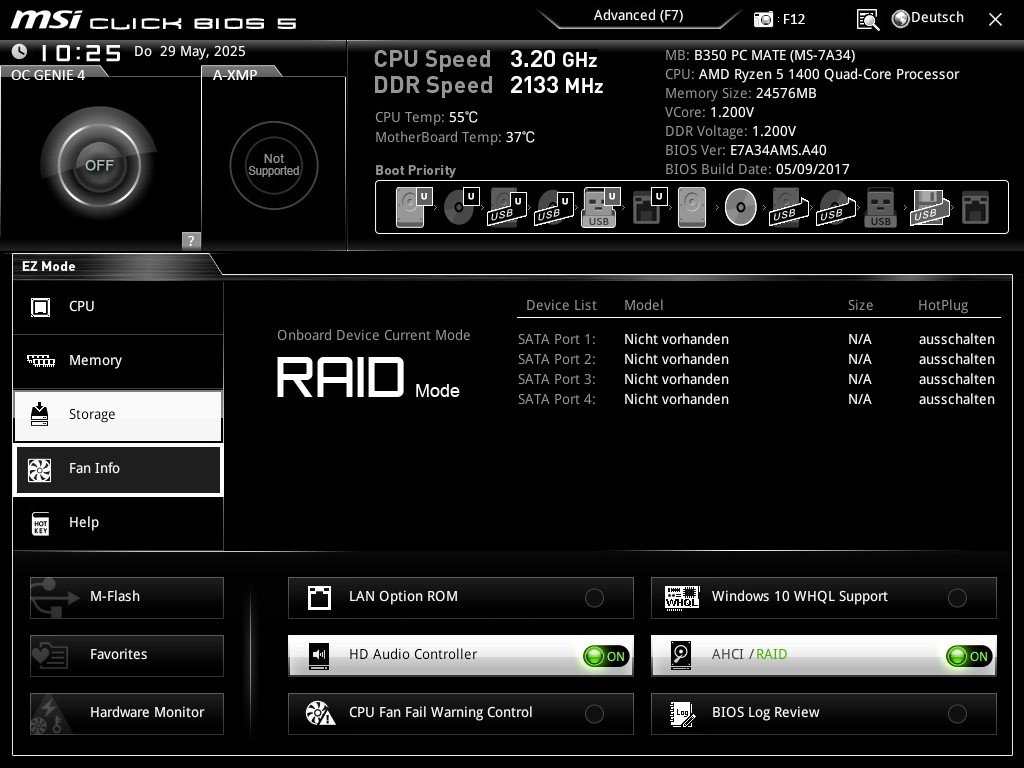Screen dimensions: 1024x768
Task: Select legacy USB key boot icon
Action: [880, 207]
